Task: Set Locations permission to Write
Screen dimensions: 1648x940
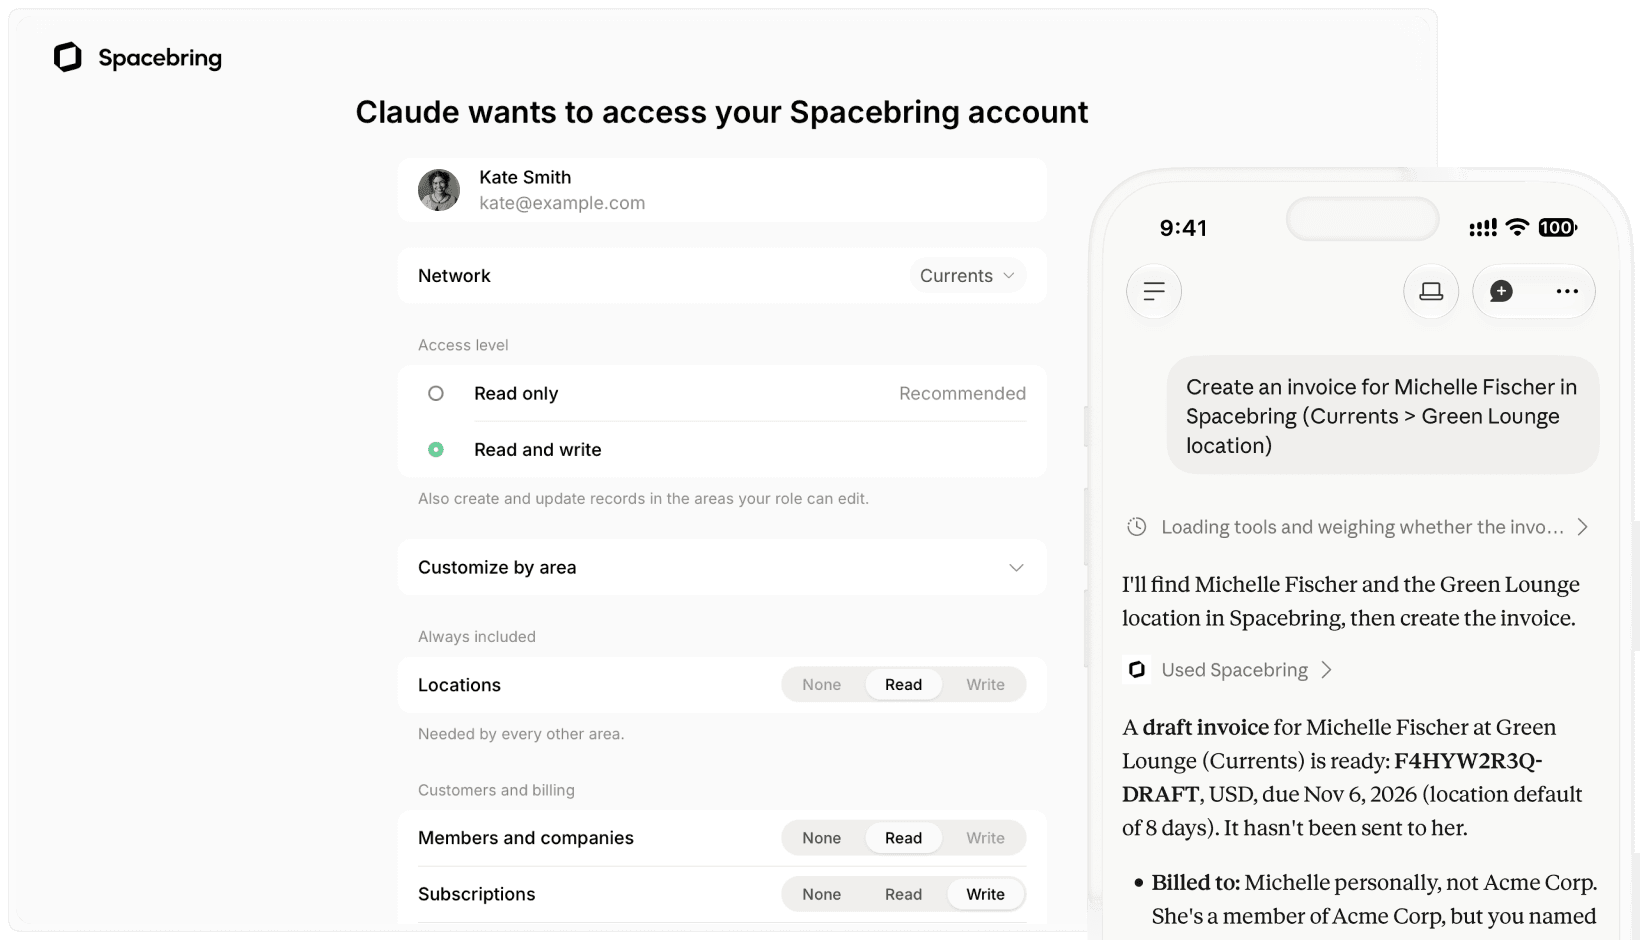Action: click(985, 685)
